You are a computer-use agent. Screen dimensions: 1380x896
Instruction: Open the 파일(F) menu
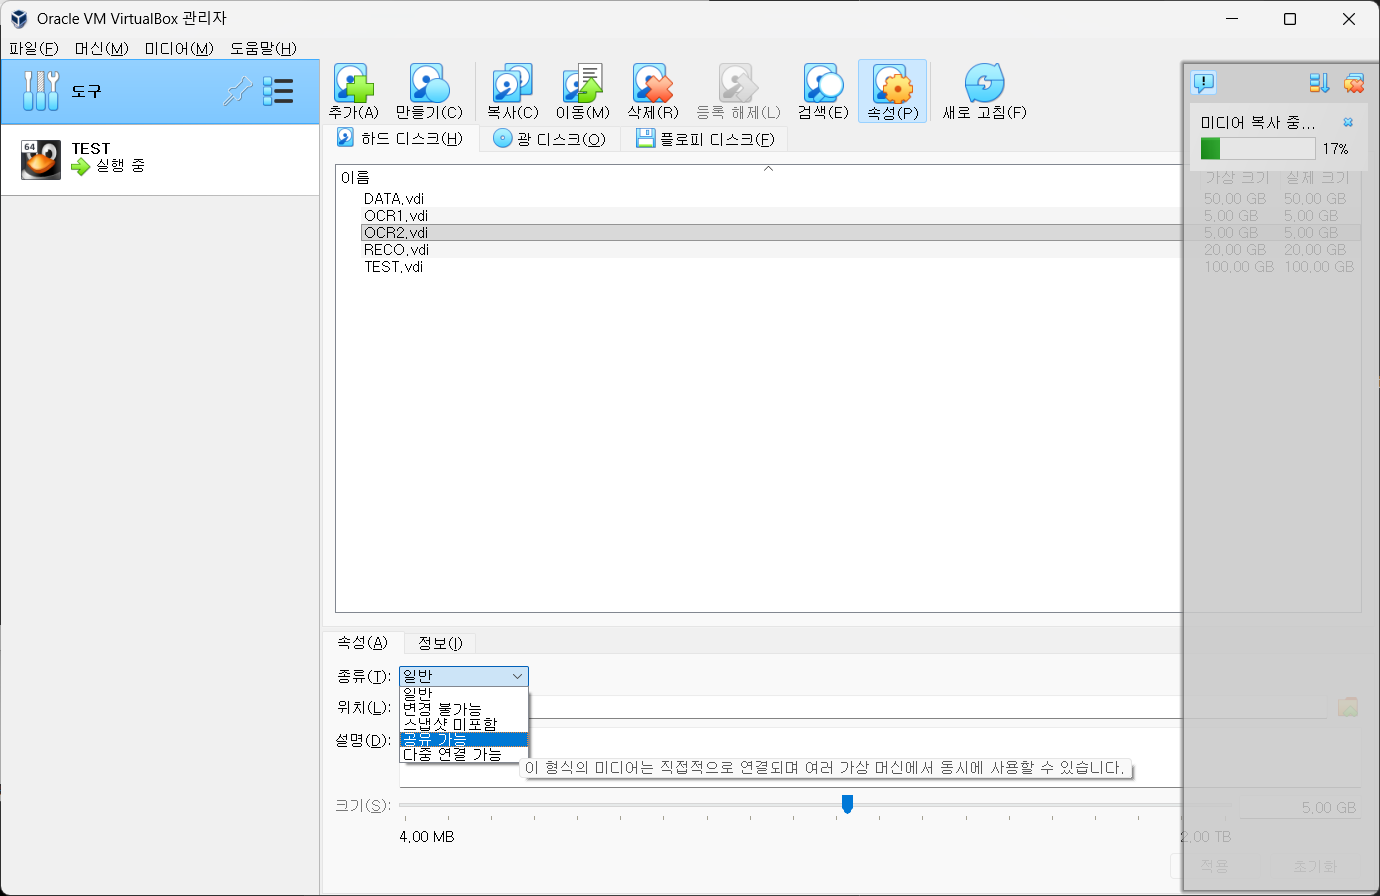tap(34, 48)
